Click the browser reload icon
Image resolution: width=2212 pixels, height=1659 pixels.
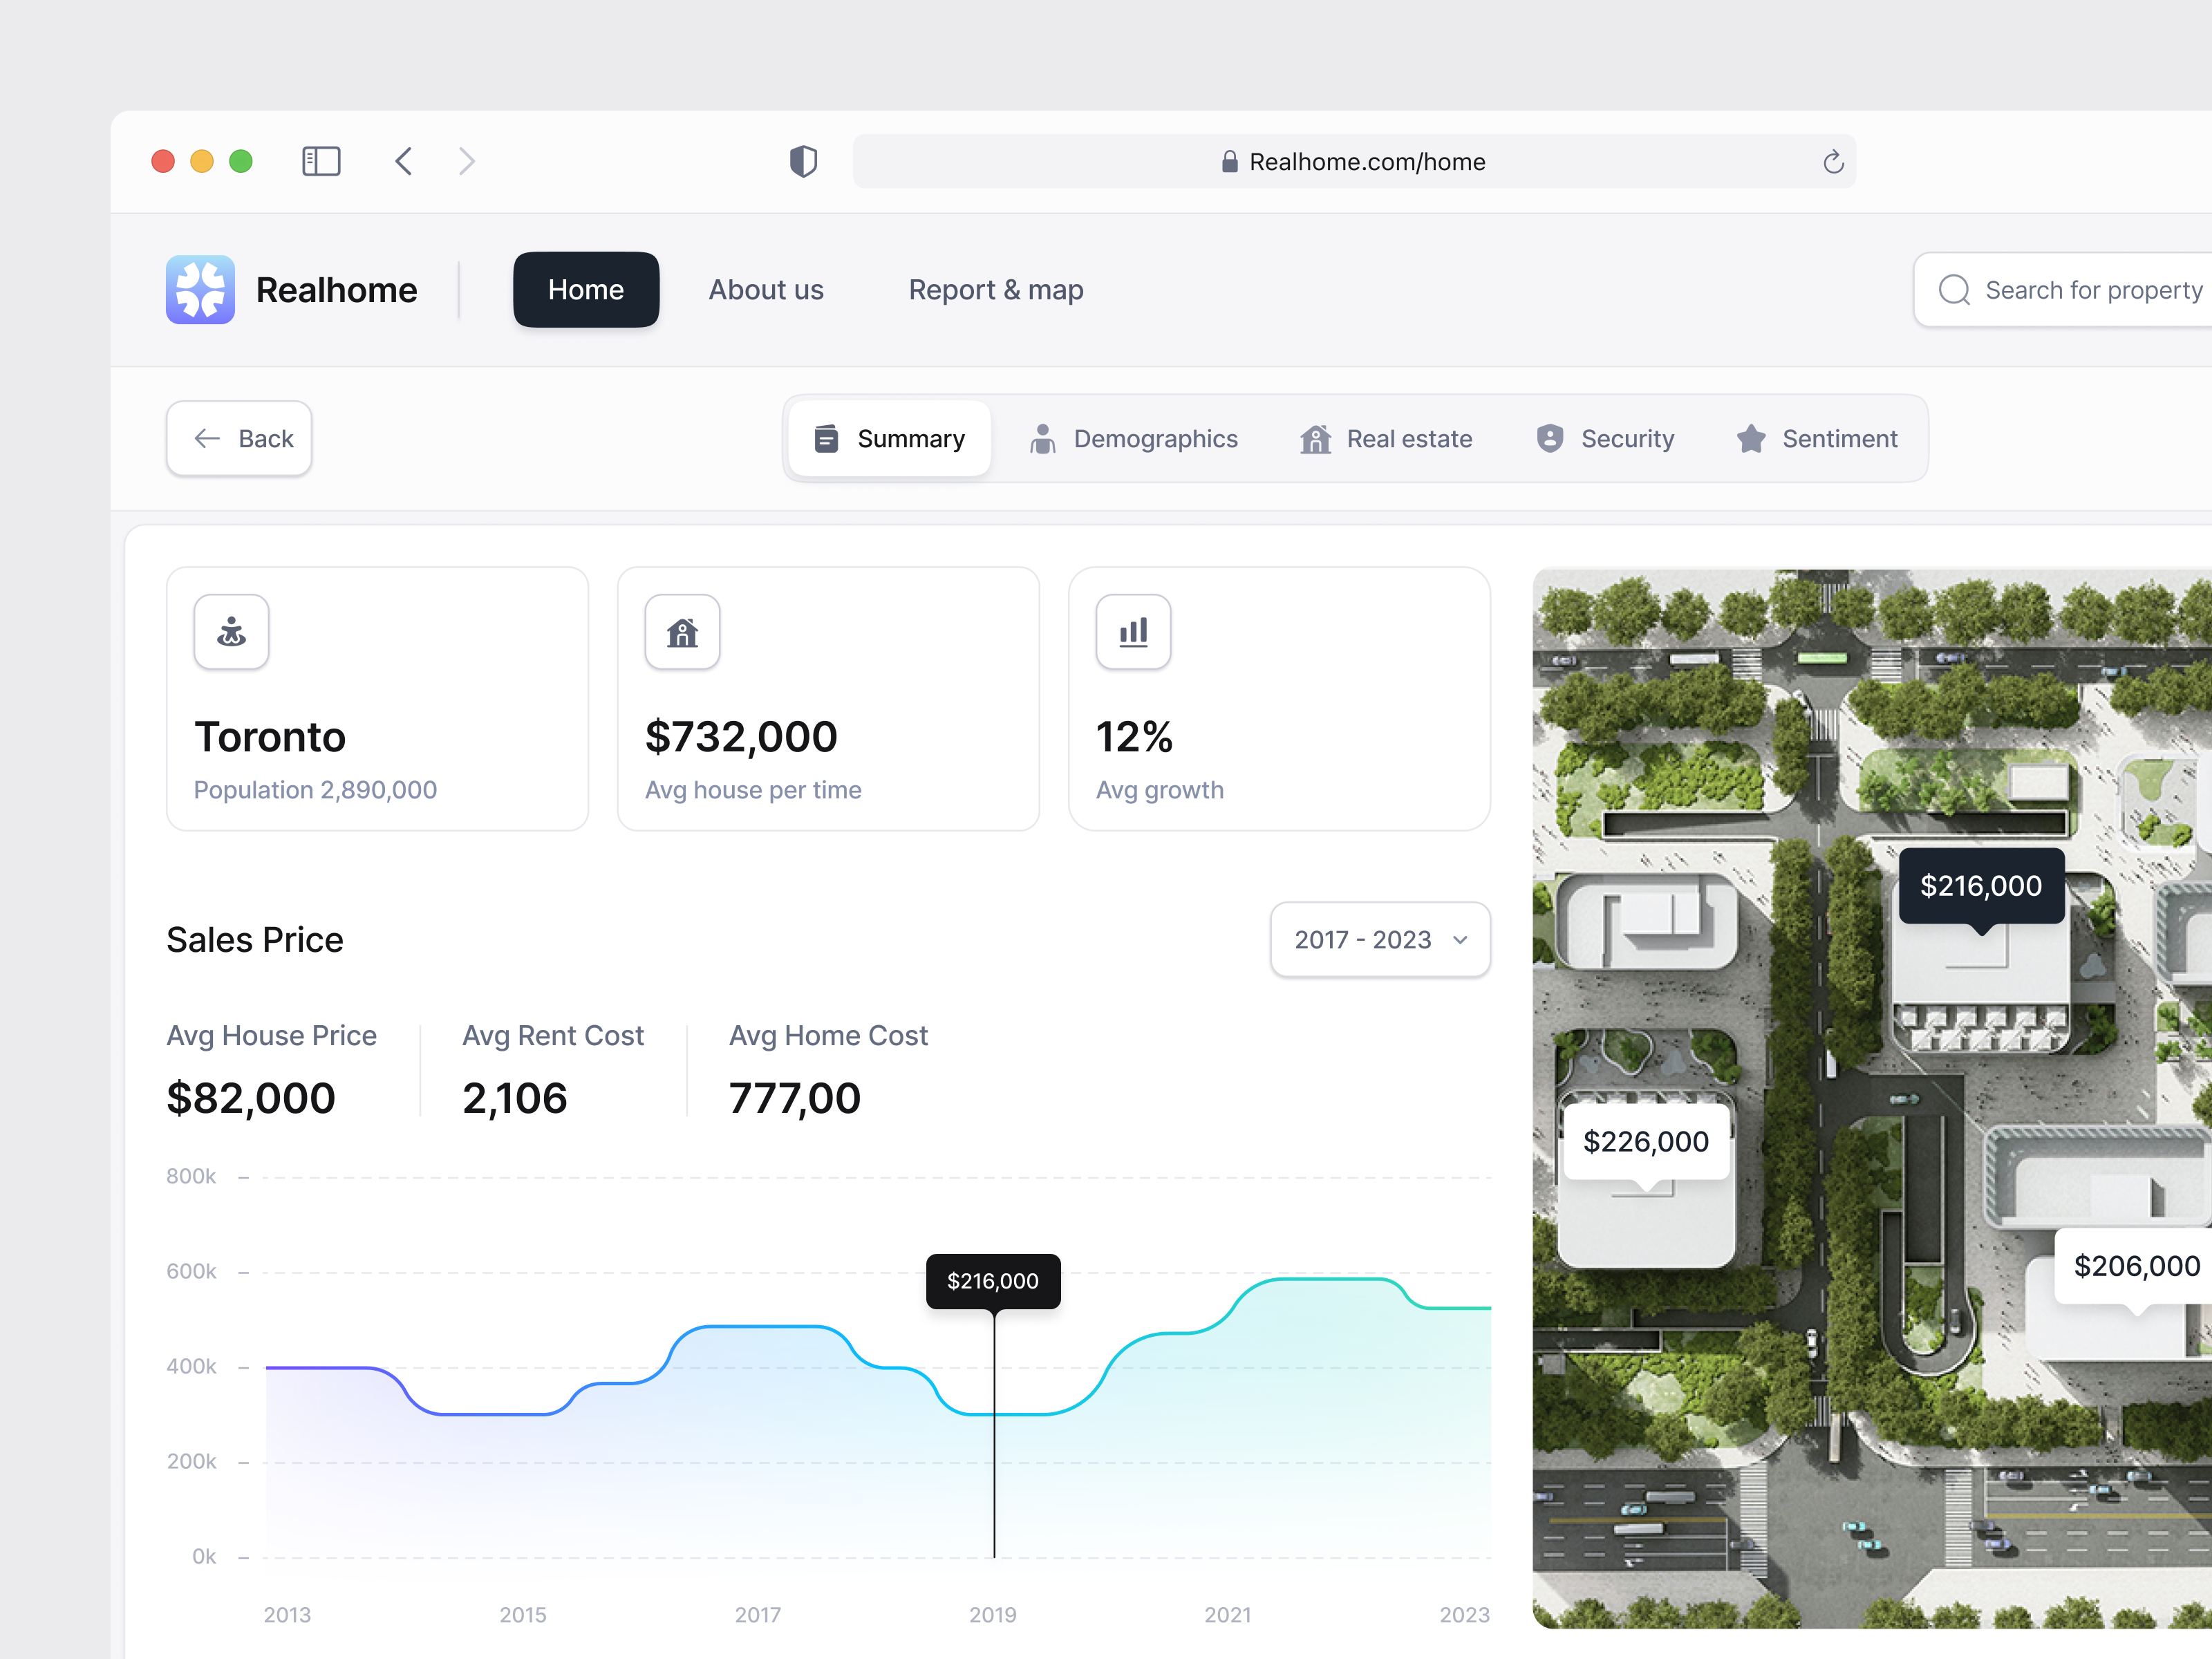(x=1833, y=161)
